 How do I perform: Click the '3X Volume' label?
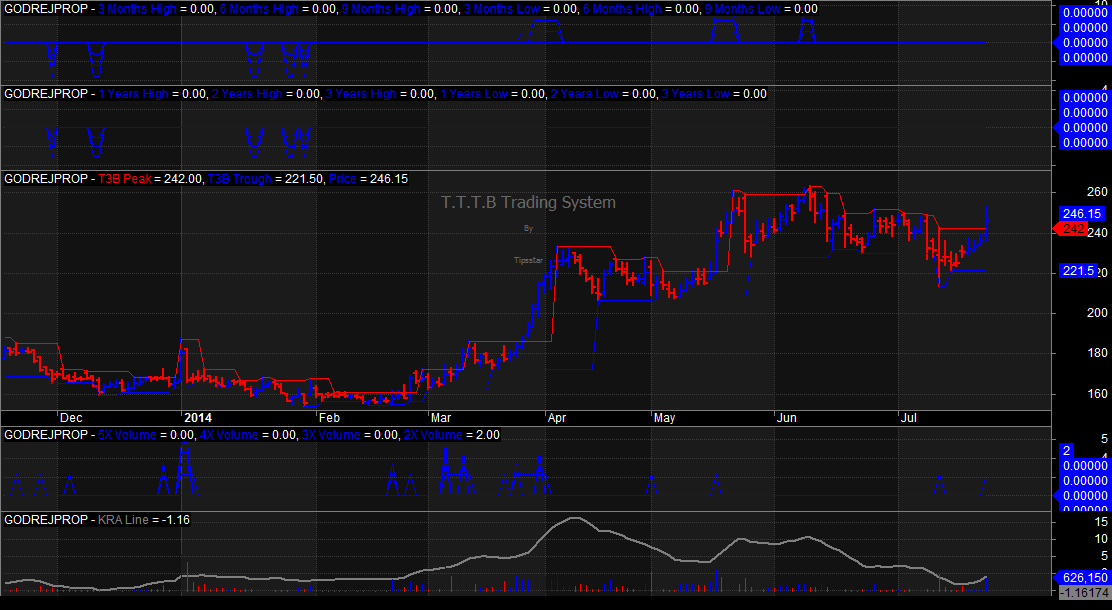(331, 436)
